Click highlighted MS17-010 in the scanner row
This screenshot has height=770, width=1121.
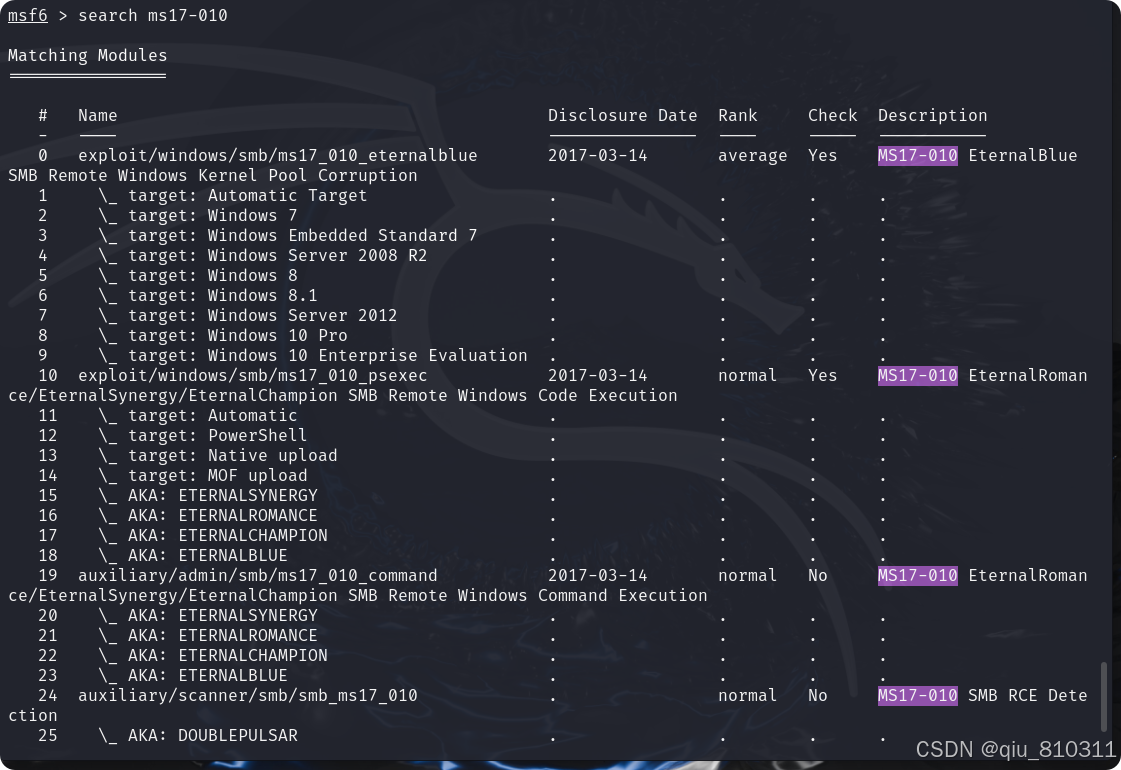tap(917, 696)
